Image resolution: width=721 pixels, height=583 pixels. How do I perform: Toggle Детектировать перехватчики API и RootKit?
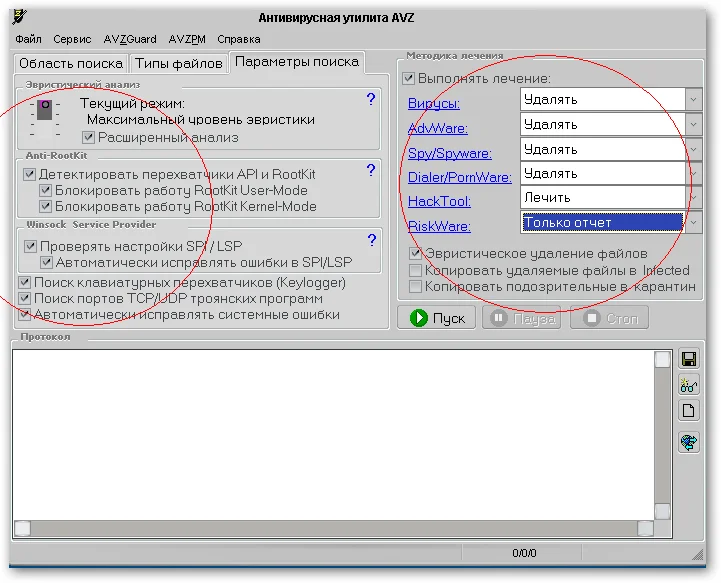29,174
